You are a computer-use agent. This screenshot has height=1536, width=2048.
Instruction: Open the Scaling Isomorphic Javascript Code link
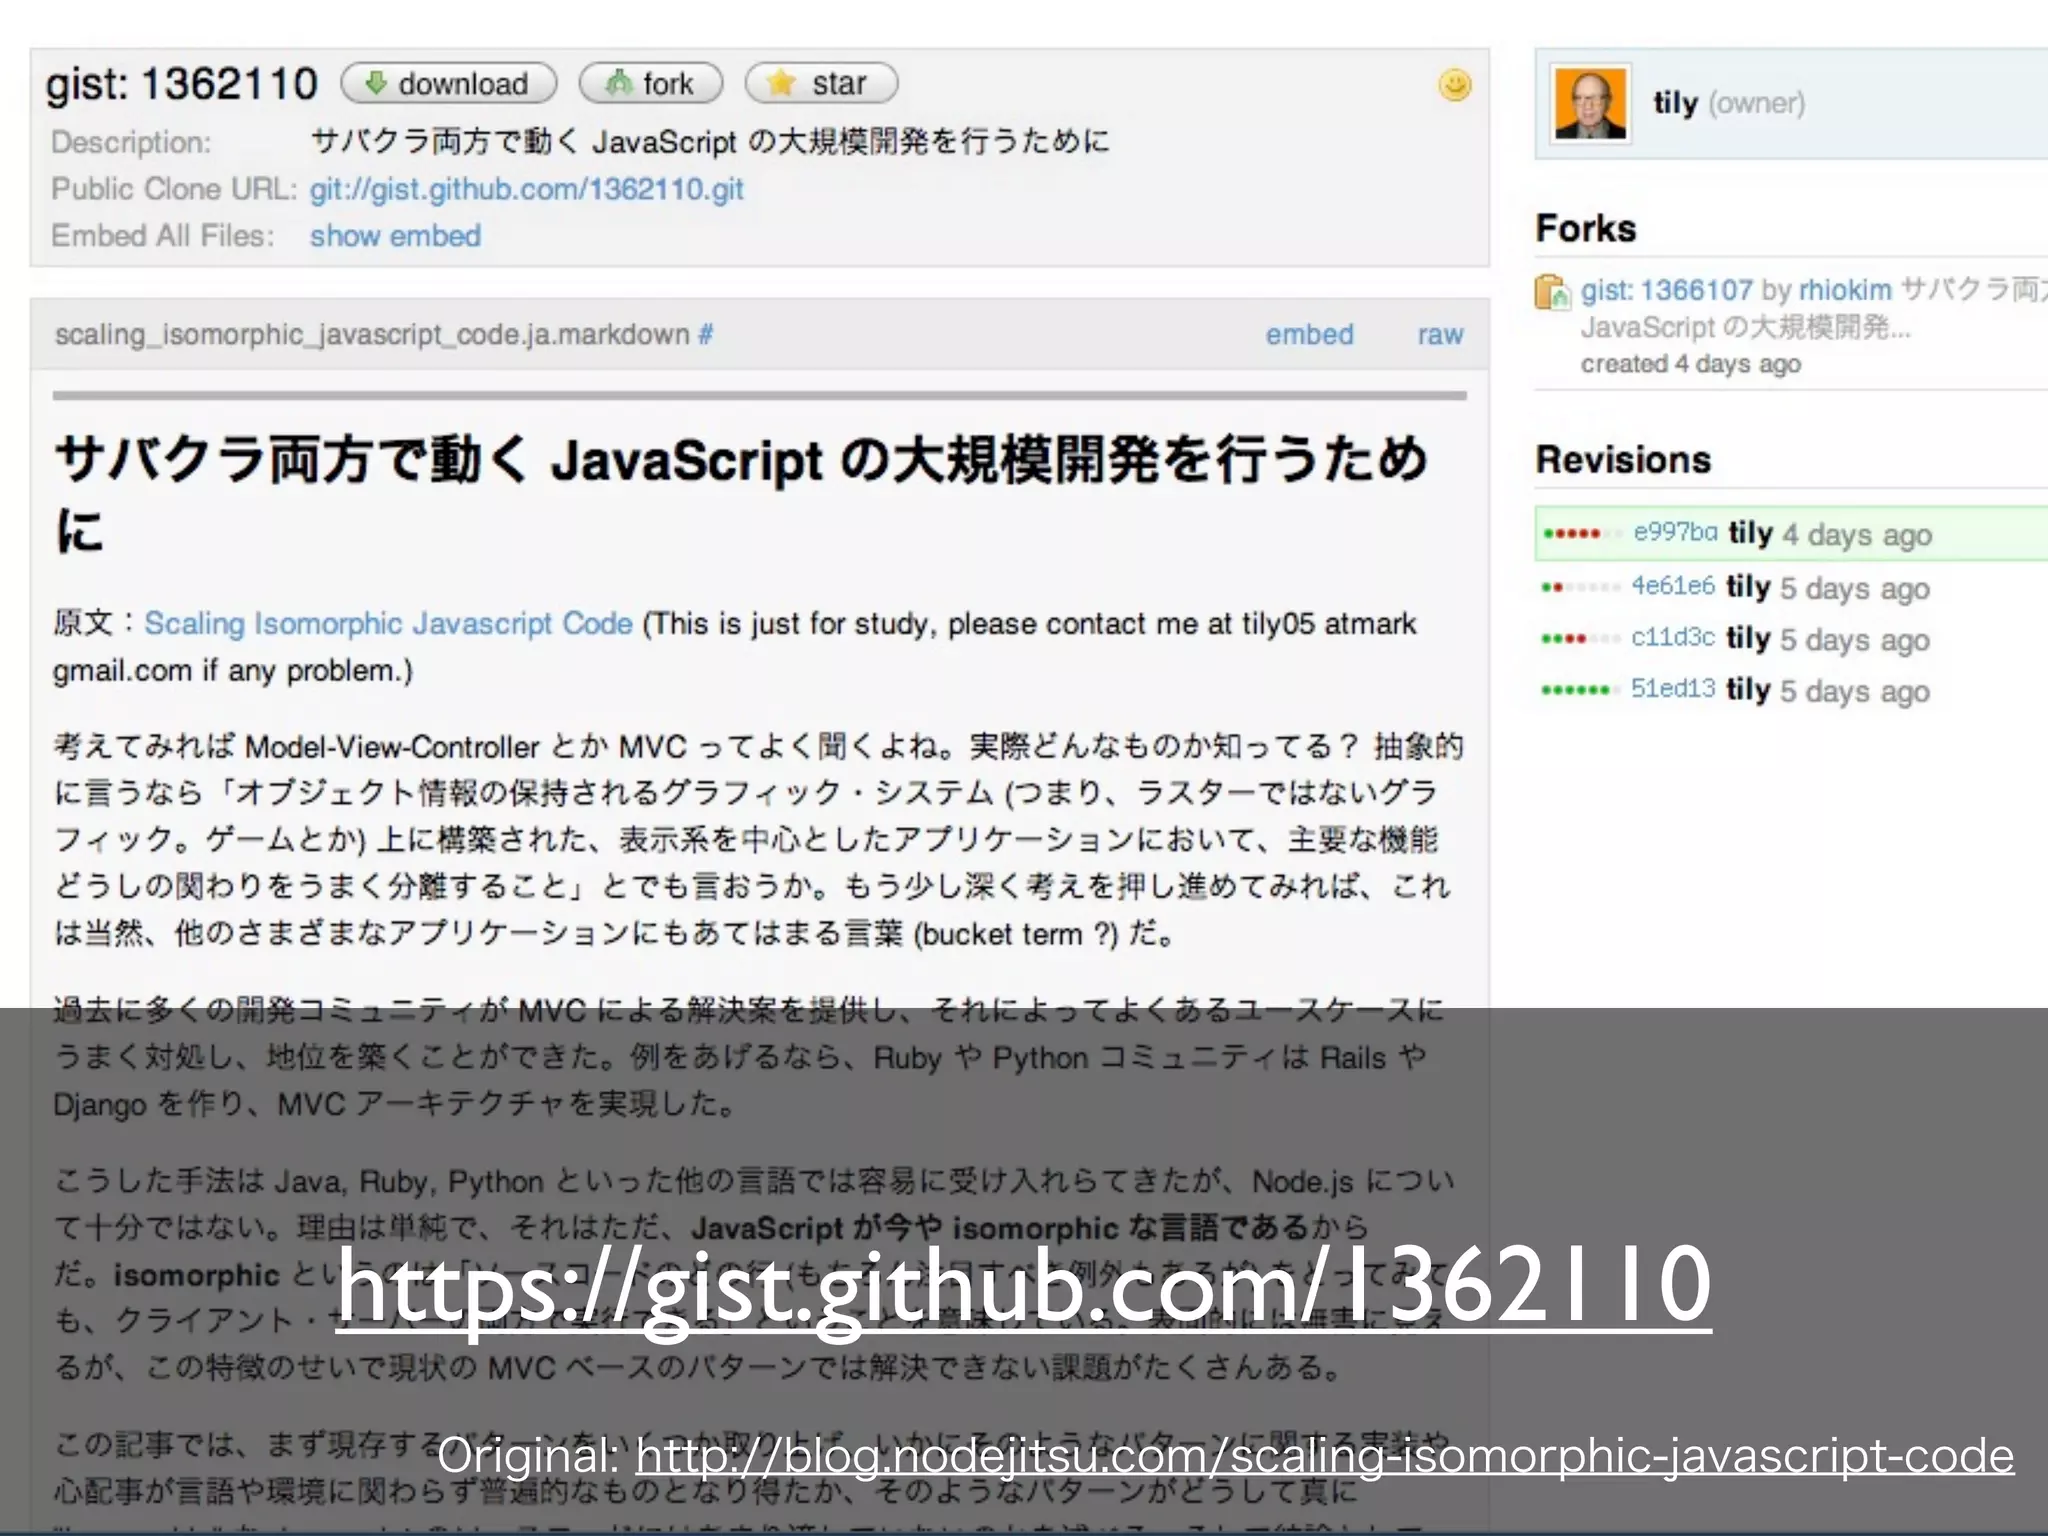point(389,624)
